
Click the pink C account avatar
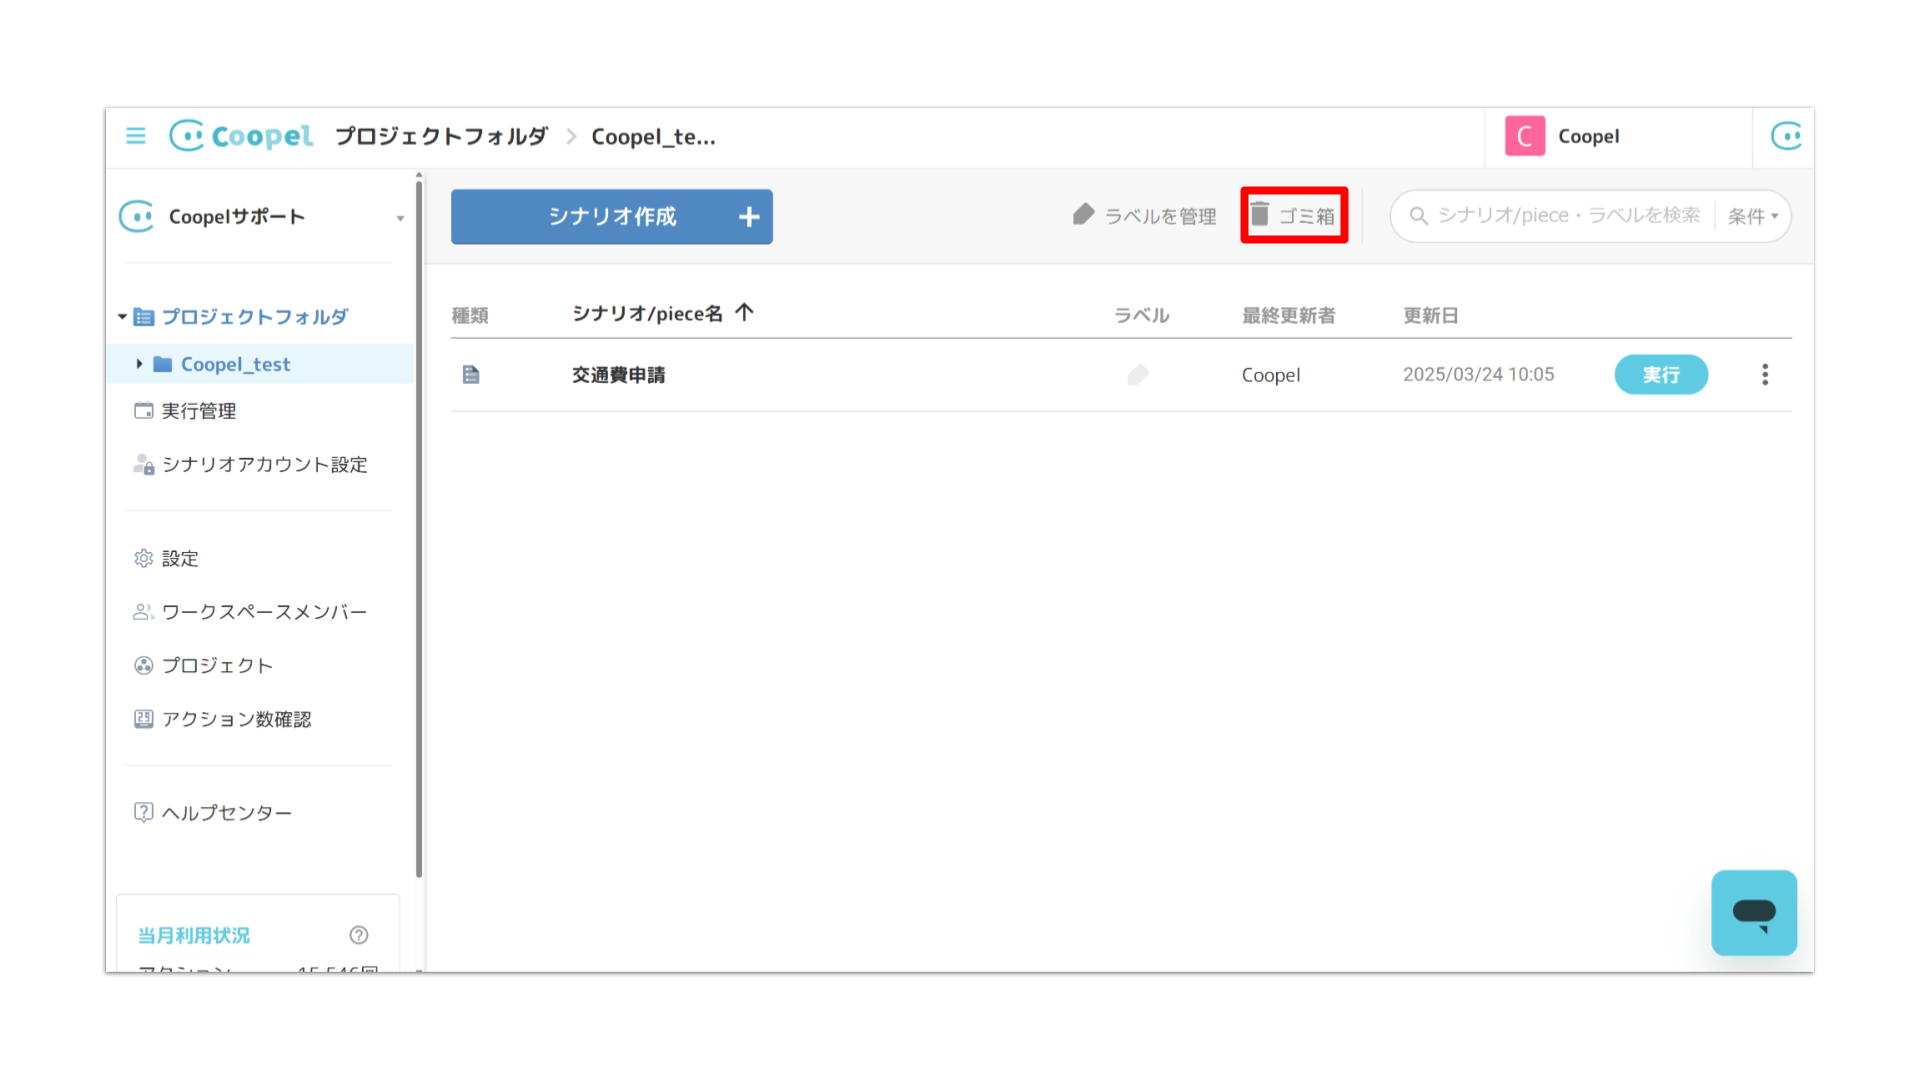click(x=1524, y=136)
